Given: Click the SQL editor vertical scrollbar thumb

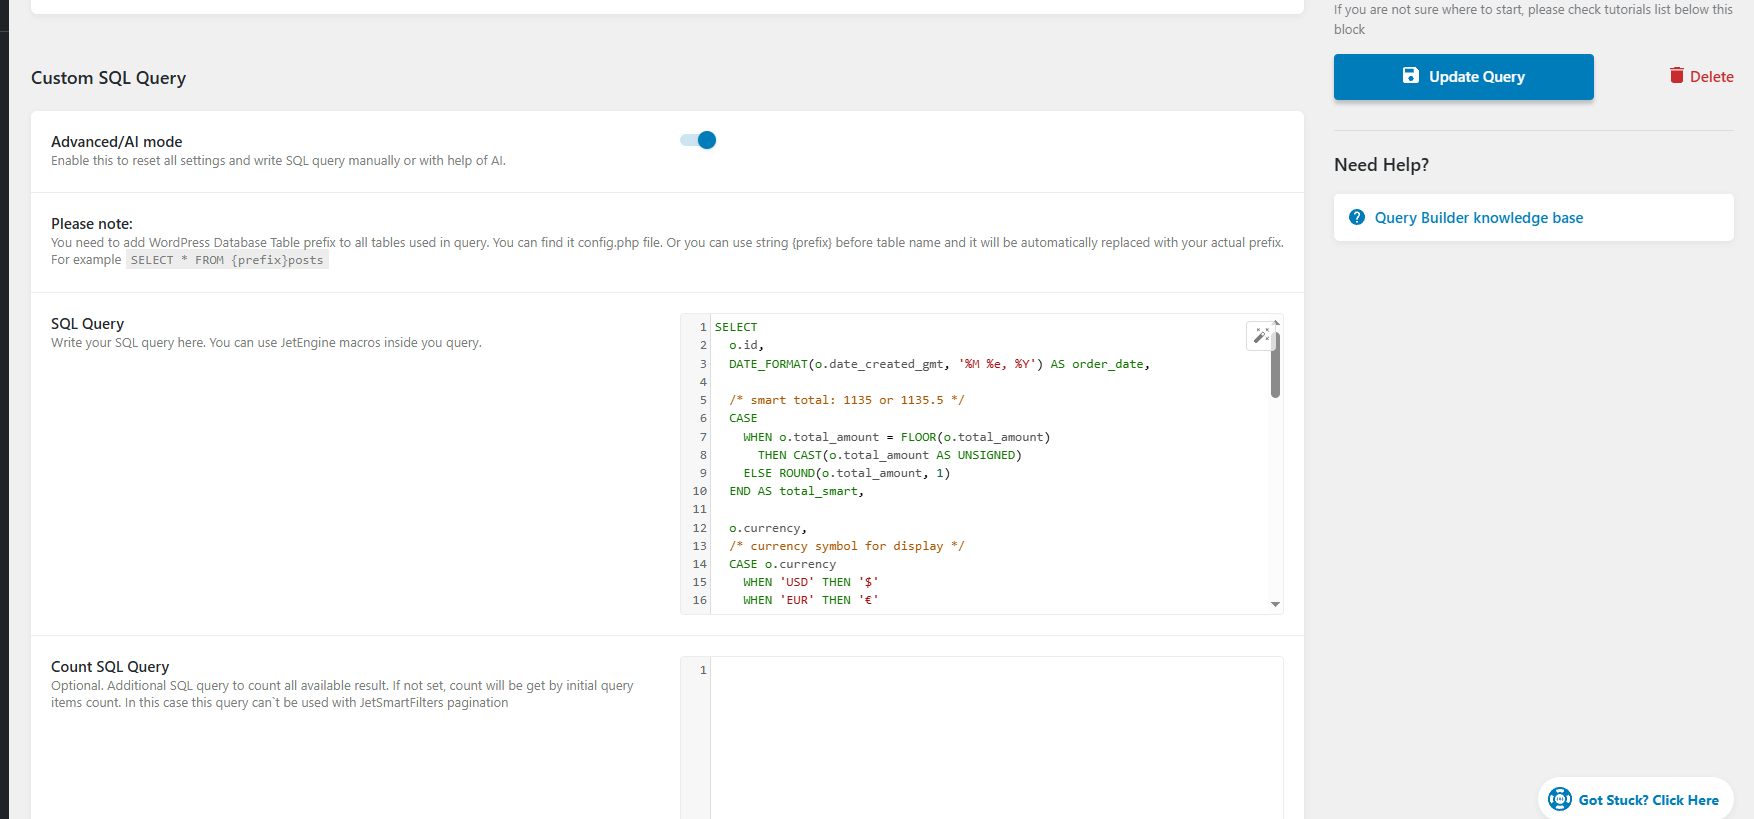Looking at the screenshot, I should pos(1275,365).
